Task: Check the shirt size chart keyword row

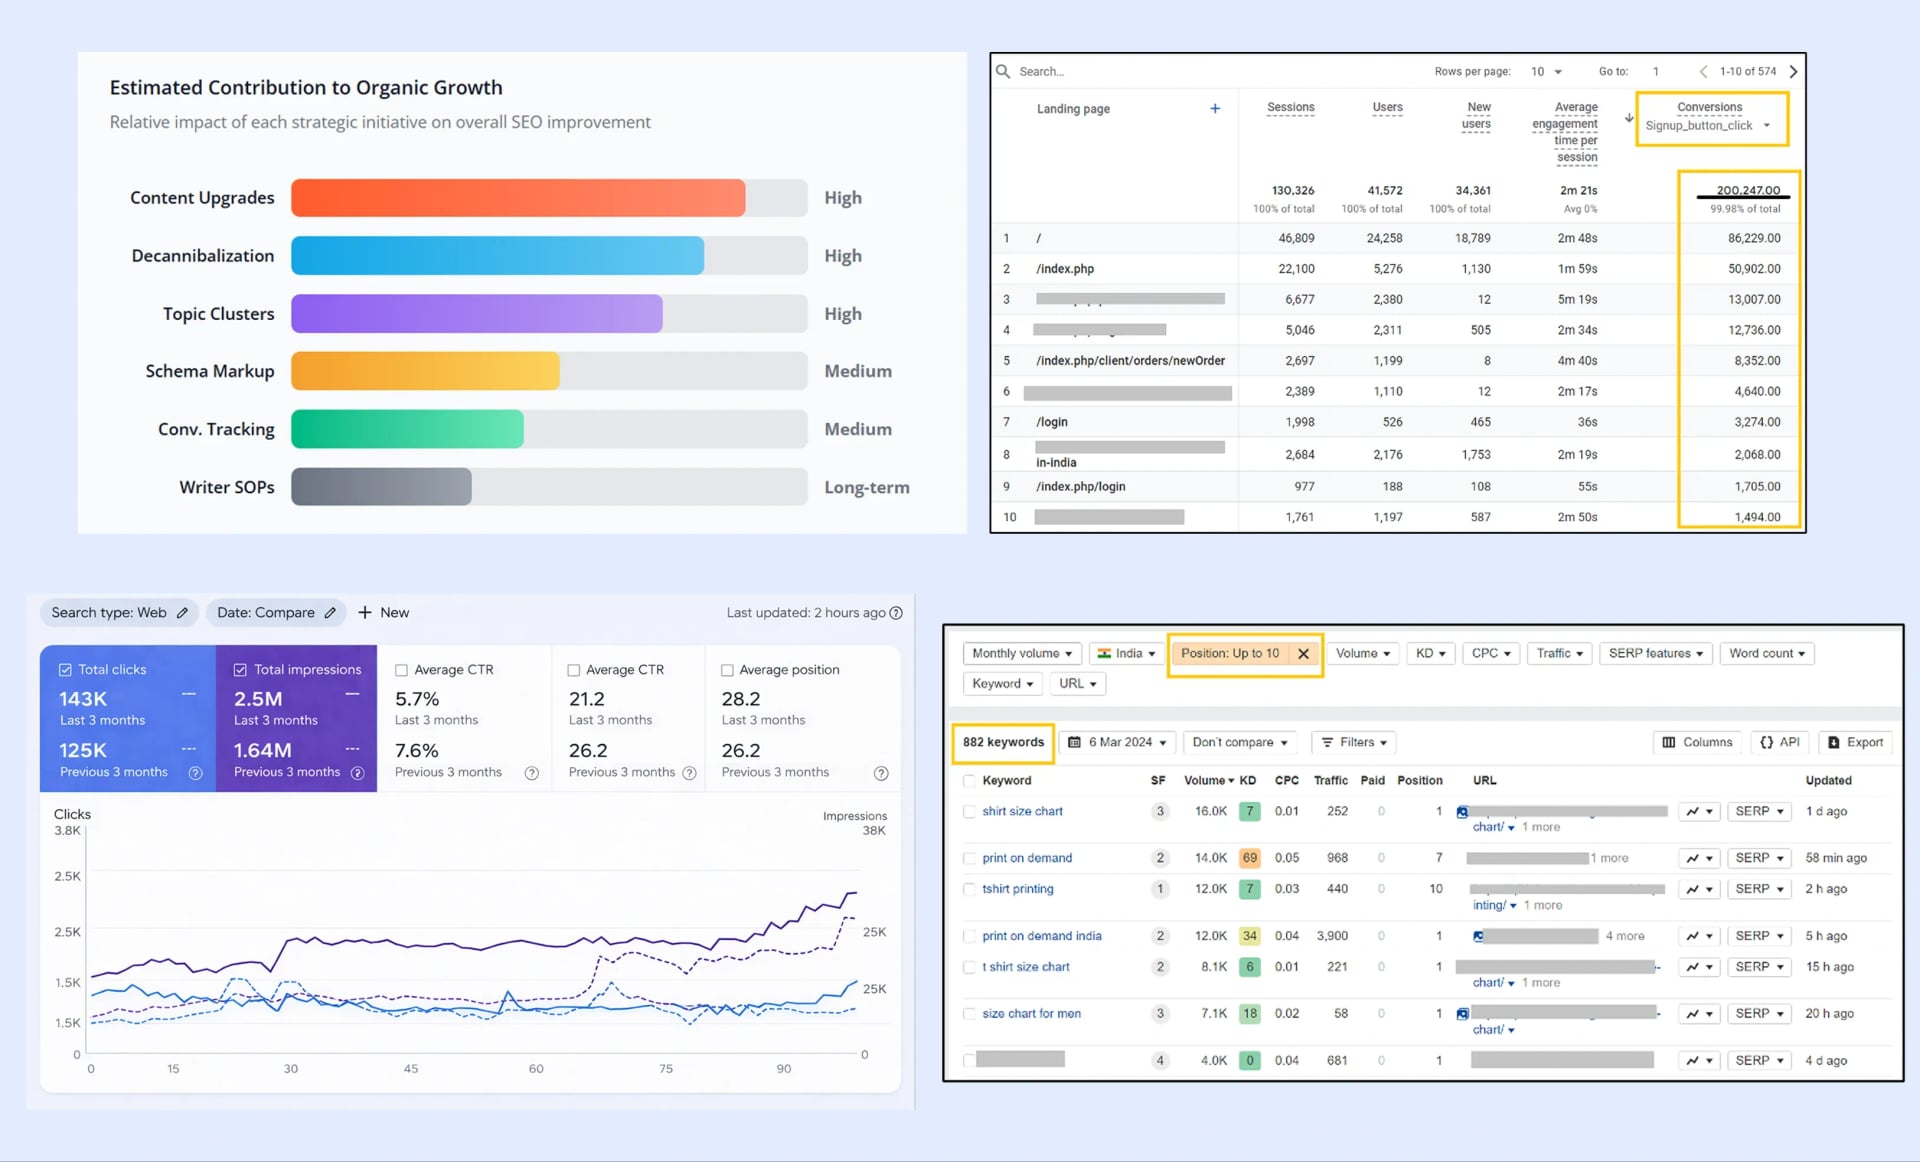Action: (x=969, y=812)
